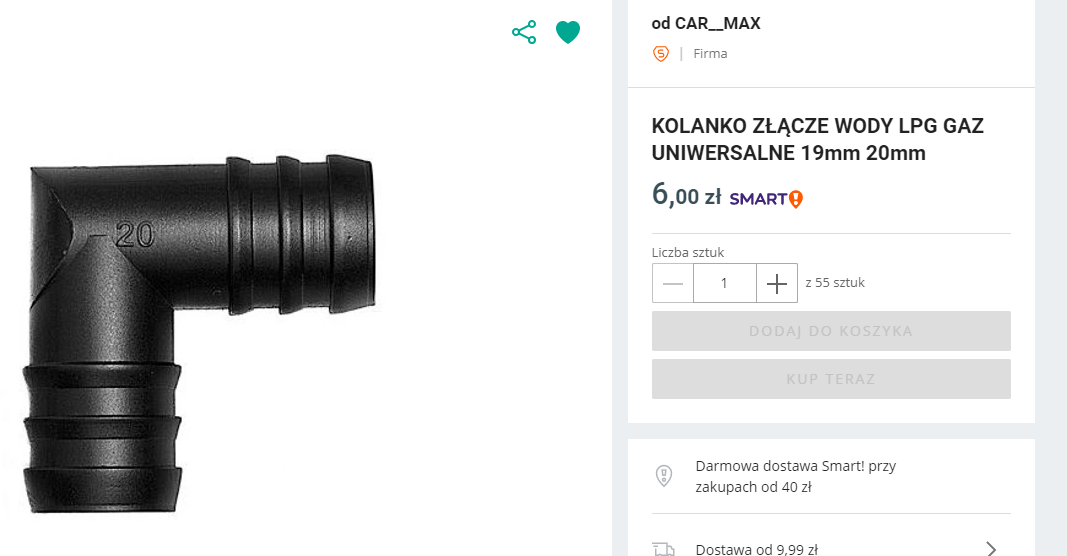The width and height of the screenshot is (1067, 556).
Task: Click the Firma seller type label
Action: (x=710, y=54)
